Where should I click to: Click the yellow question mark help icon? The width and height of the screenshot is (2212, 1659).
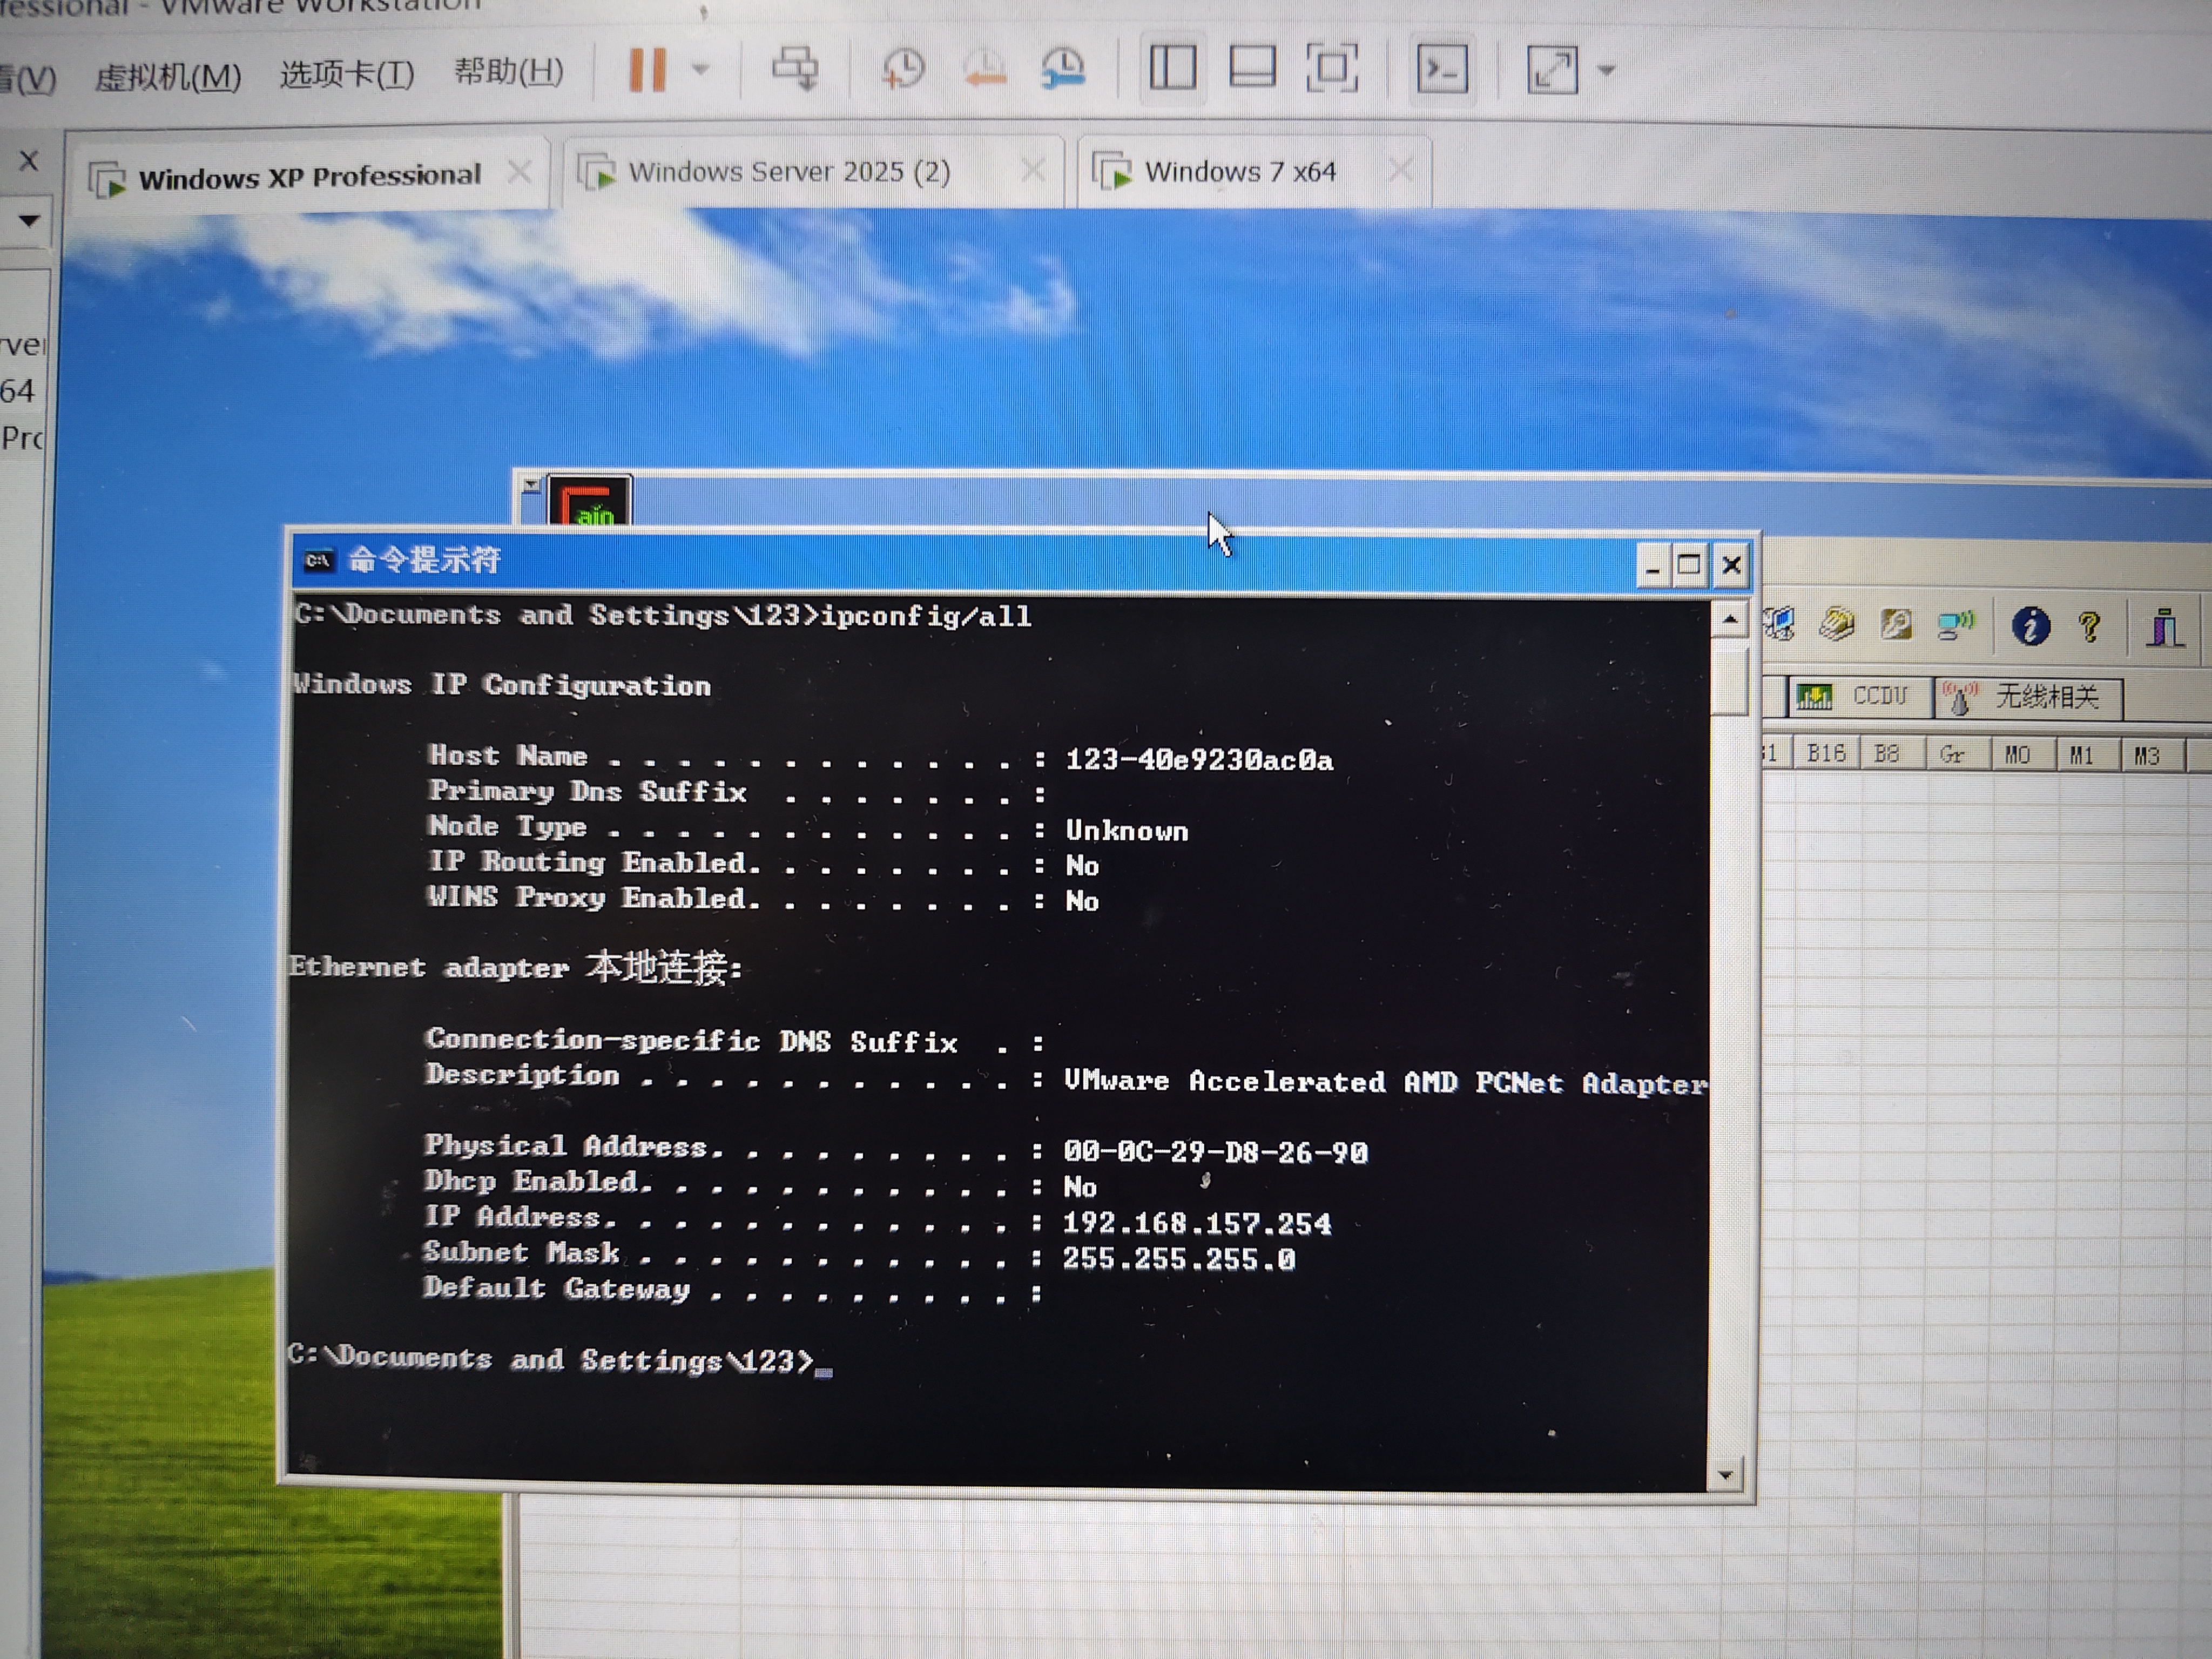(2089, 627)
